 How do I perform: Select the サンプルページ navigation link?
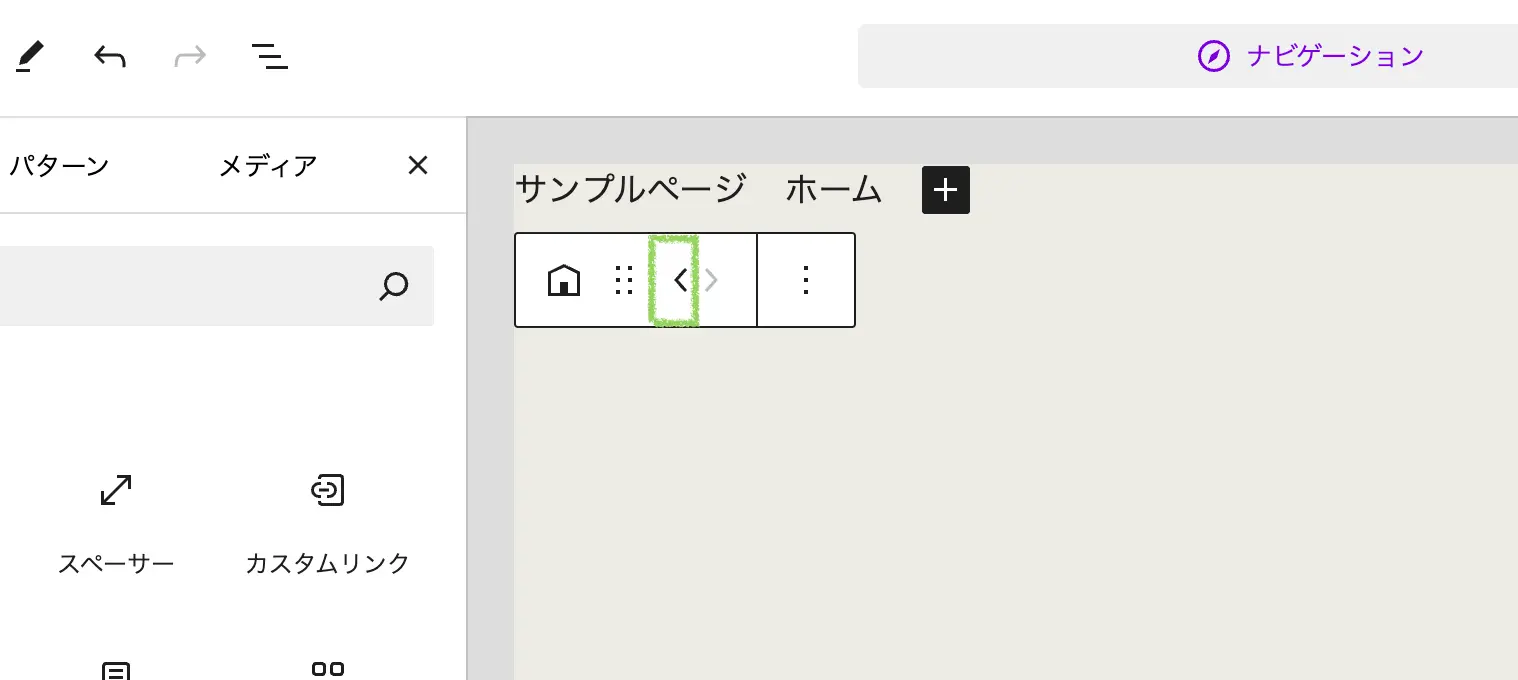coord(630,189)
